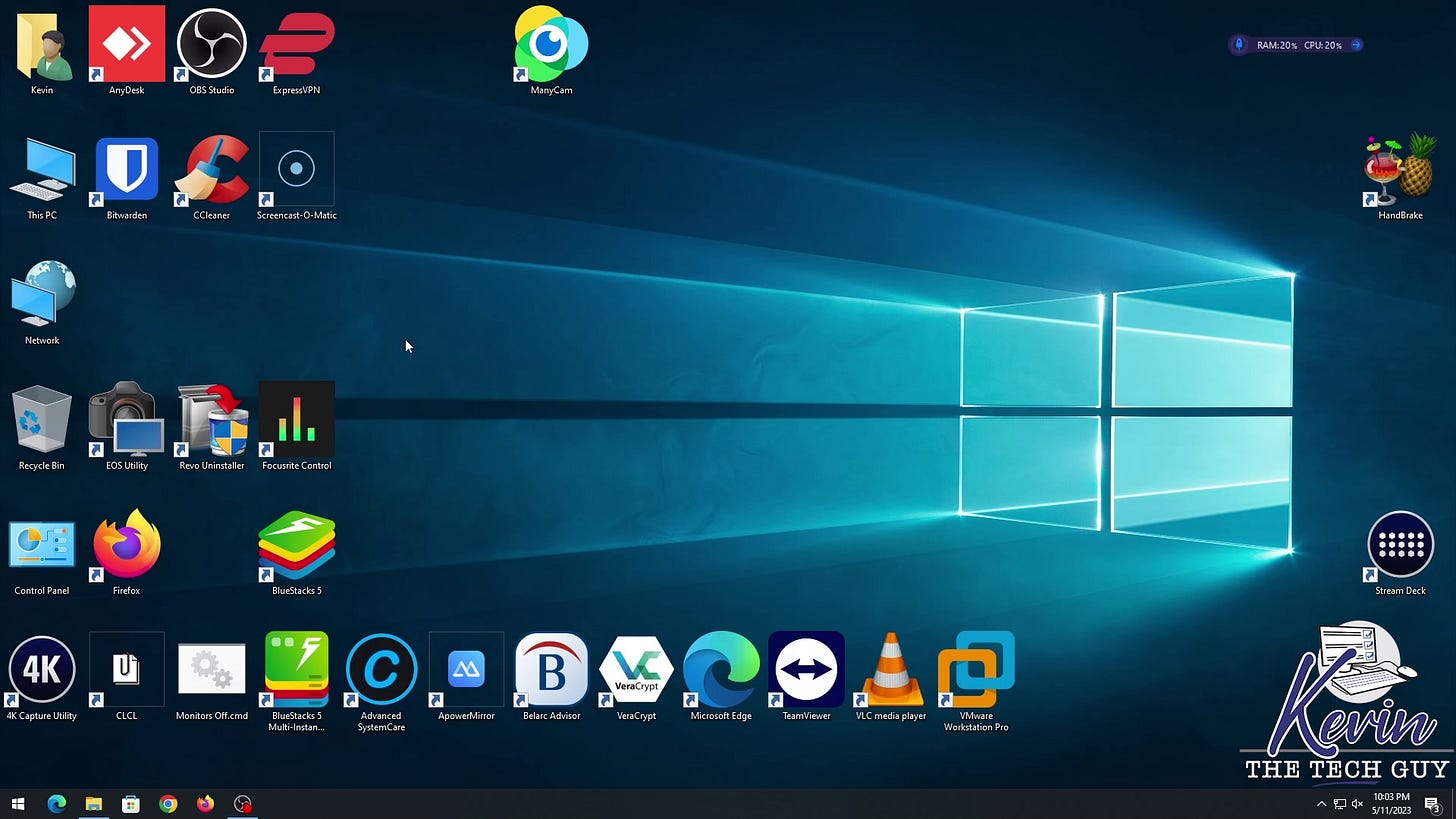Click the VeraCrypt shortcut
1456x819 pixels.
point(636,677)
